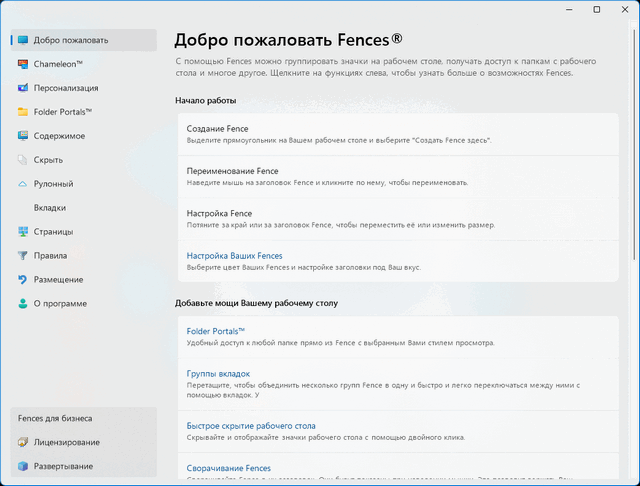Open the Правила section
This screenshot has height=486, width=640.
(x=84, y=255)
